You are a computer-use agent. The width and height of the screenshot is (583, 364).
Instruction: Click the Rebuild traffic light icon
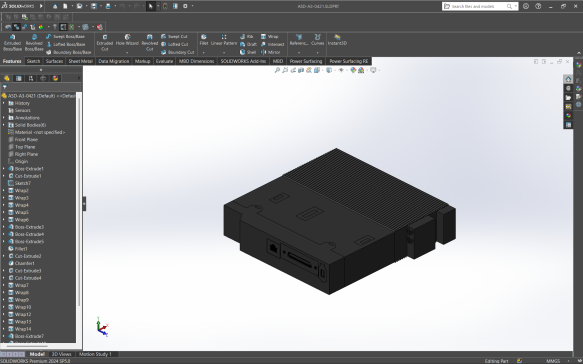coord(165,6)
